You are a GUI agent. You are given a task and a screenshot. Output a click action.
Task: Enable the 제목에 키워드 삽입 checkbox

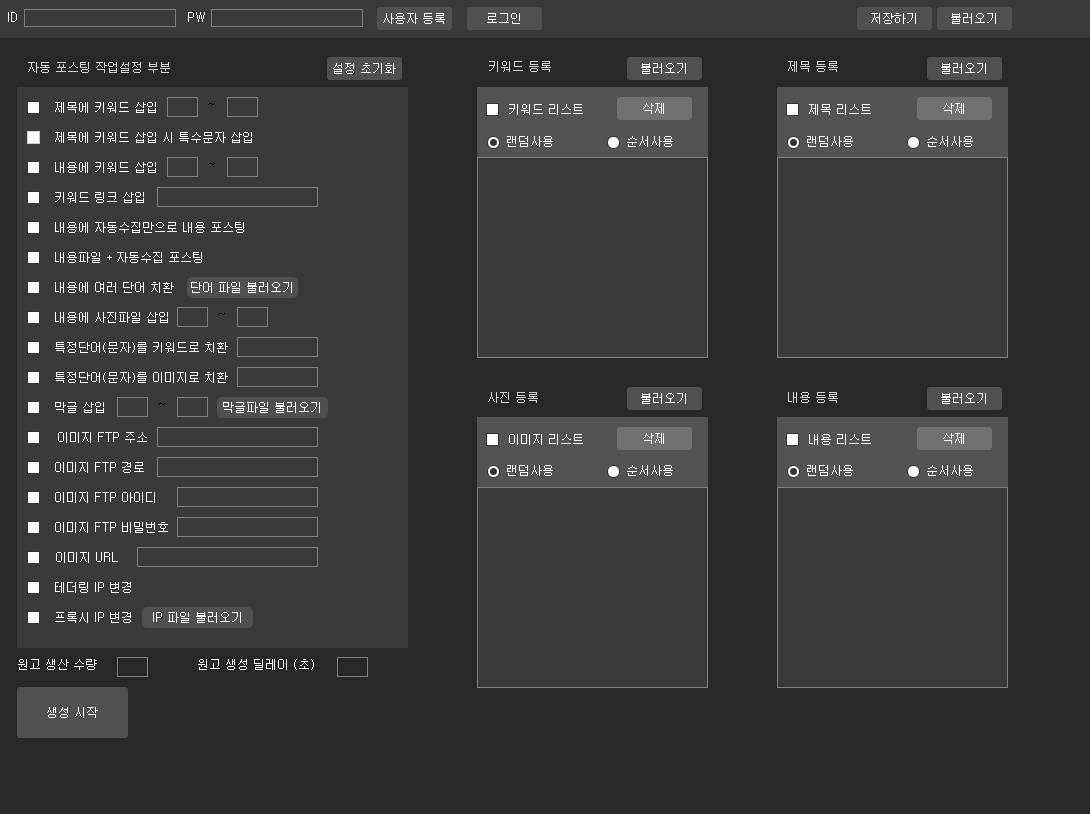pyautogui.click(x=34, y=107)
